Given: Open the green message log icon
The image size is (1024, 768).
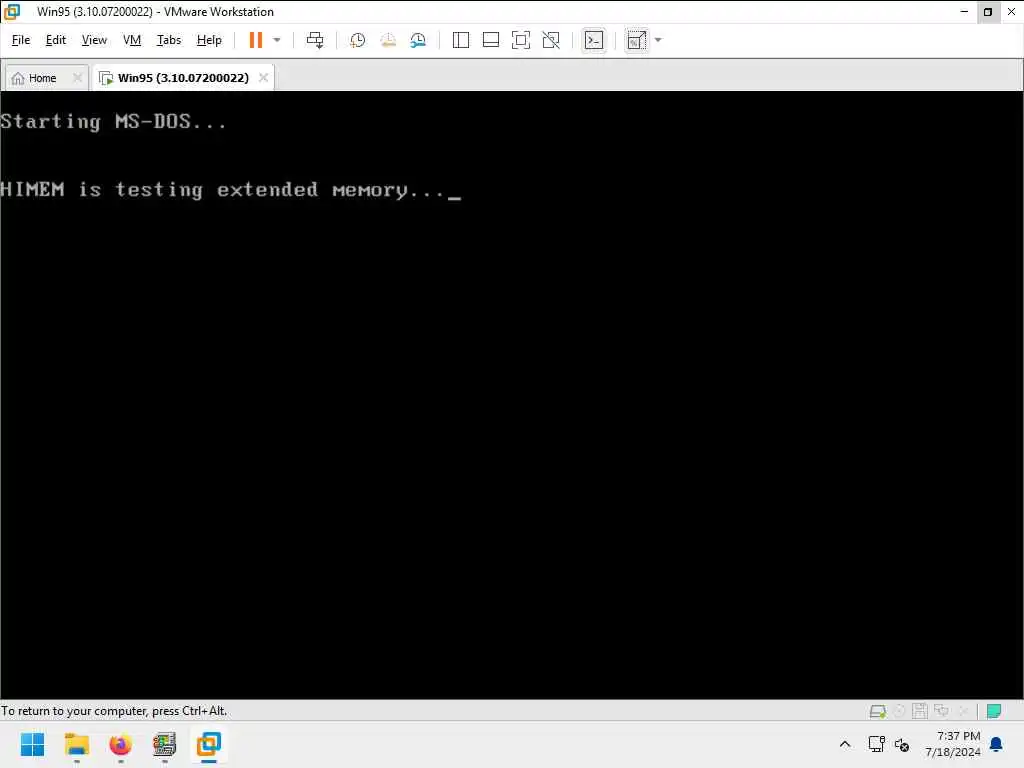Looking at the screenshot, I should [x=994, y=711].
